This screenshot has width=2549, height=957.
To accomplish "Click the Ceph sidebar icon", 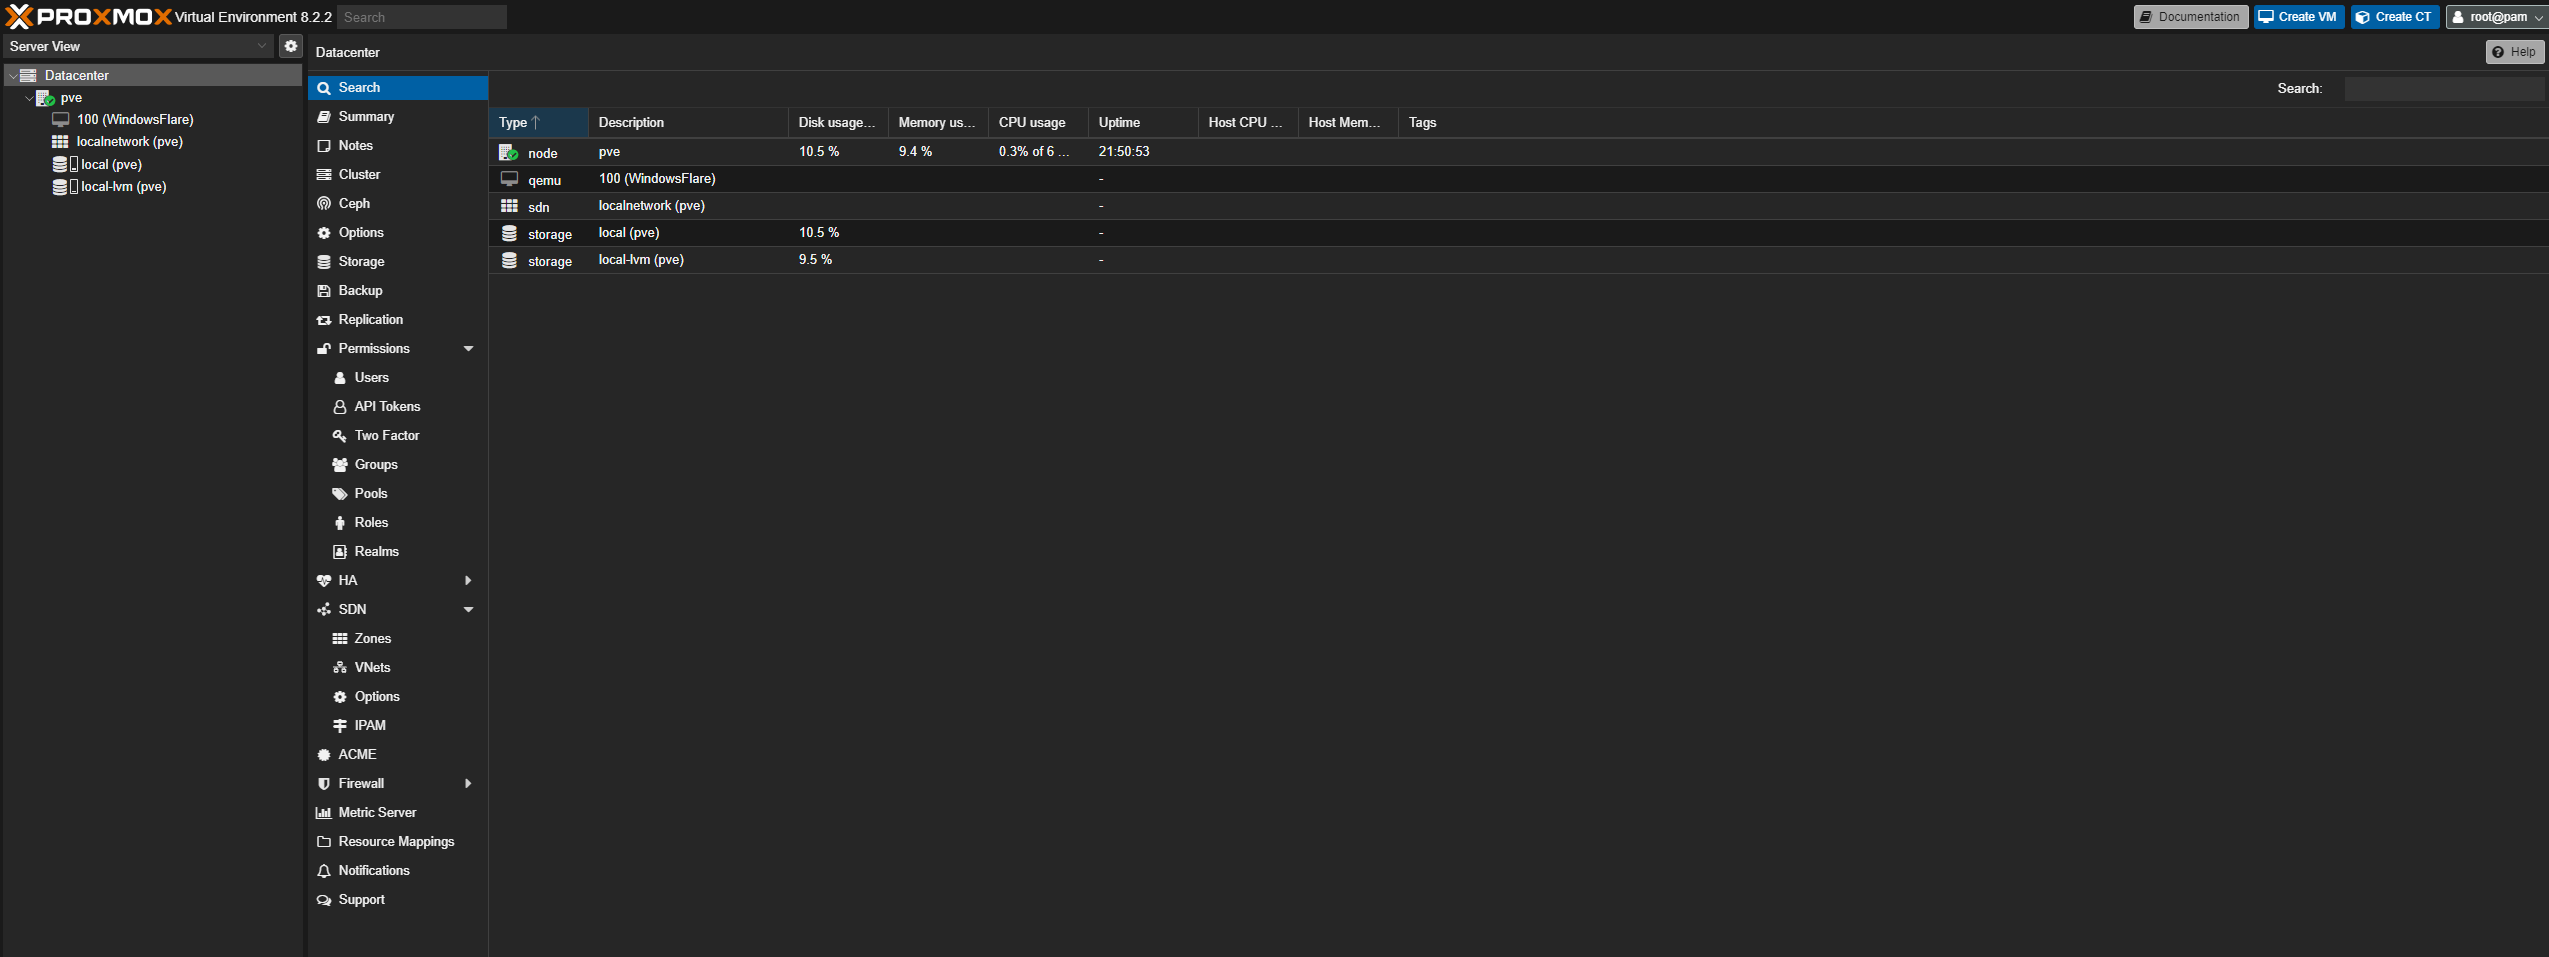I will point(324,203).
